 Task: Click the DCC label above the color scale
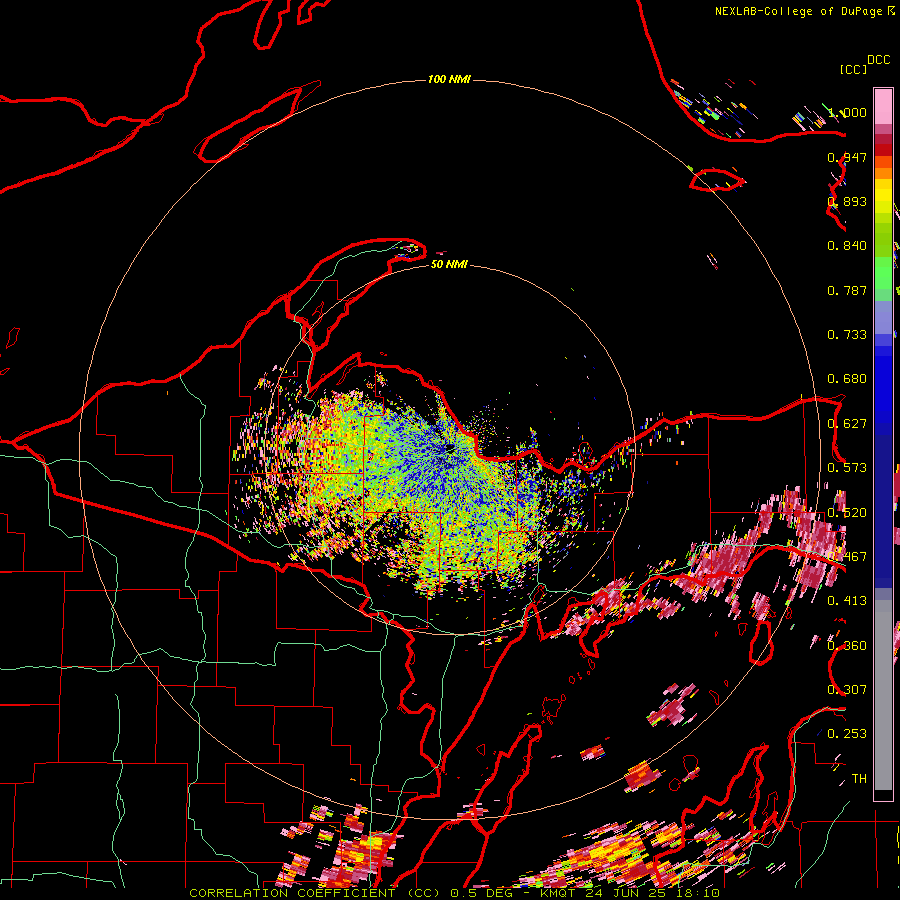click(879, 60)
